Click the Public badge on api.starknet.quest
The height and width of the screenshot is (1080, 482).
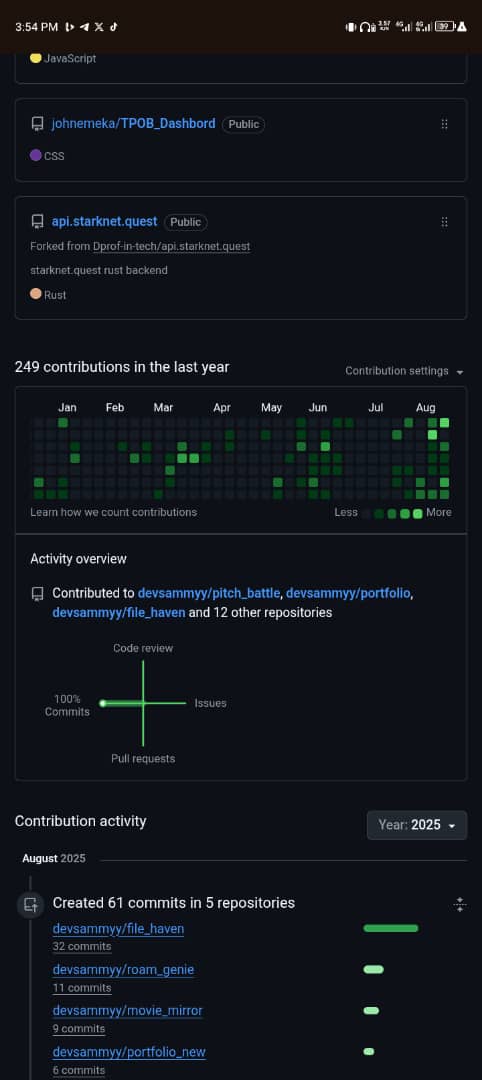coord(185,222)
